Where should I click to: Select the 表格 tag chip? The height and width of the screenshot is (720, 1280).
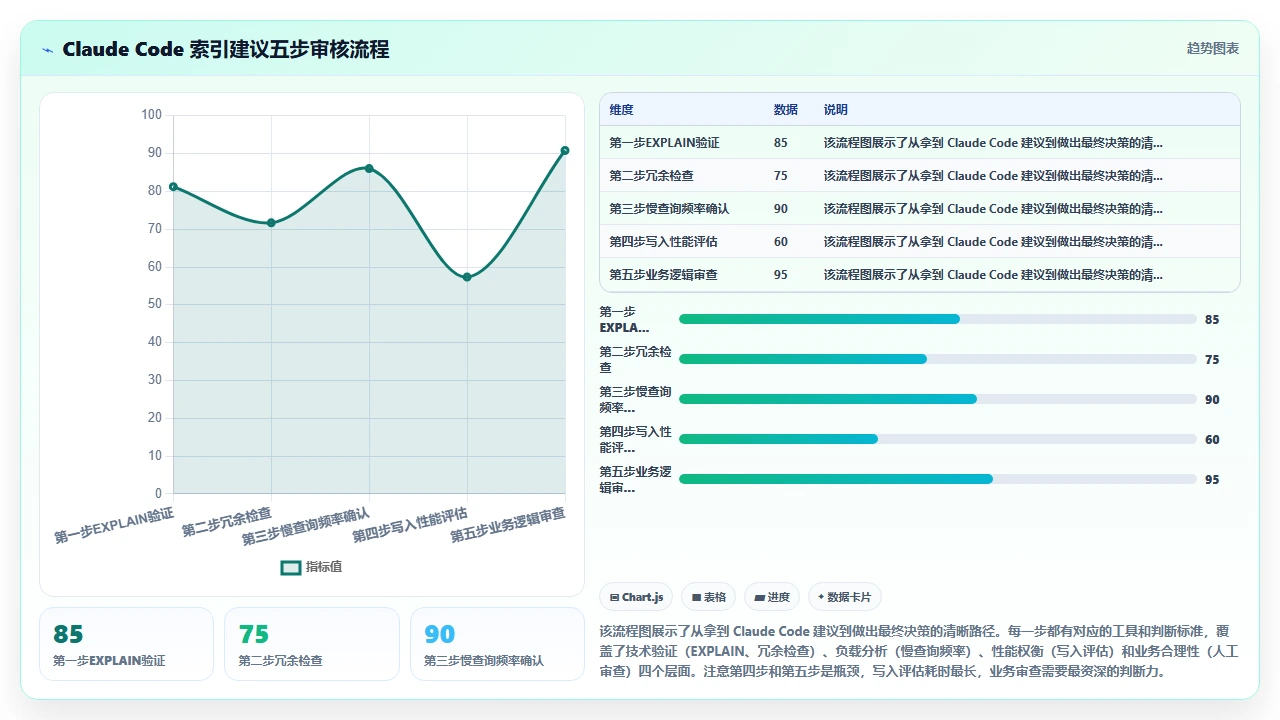[709, 597]
